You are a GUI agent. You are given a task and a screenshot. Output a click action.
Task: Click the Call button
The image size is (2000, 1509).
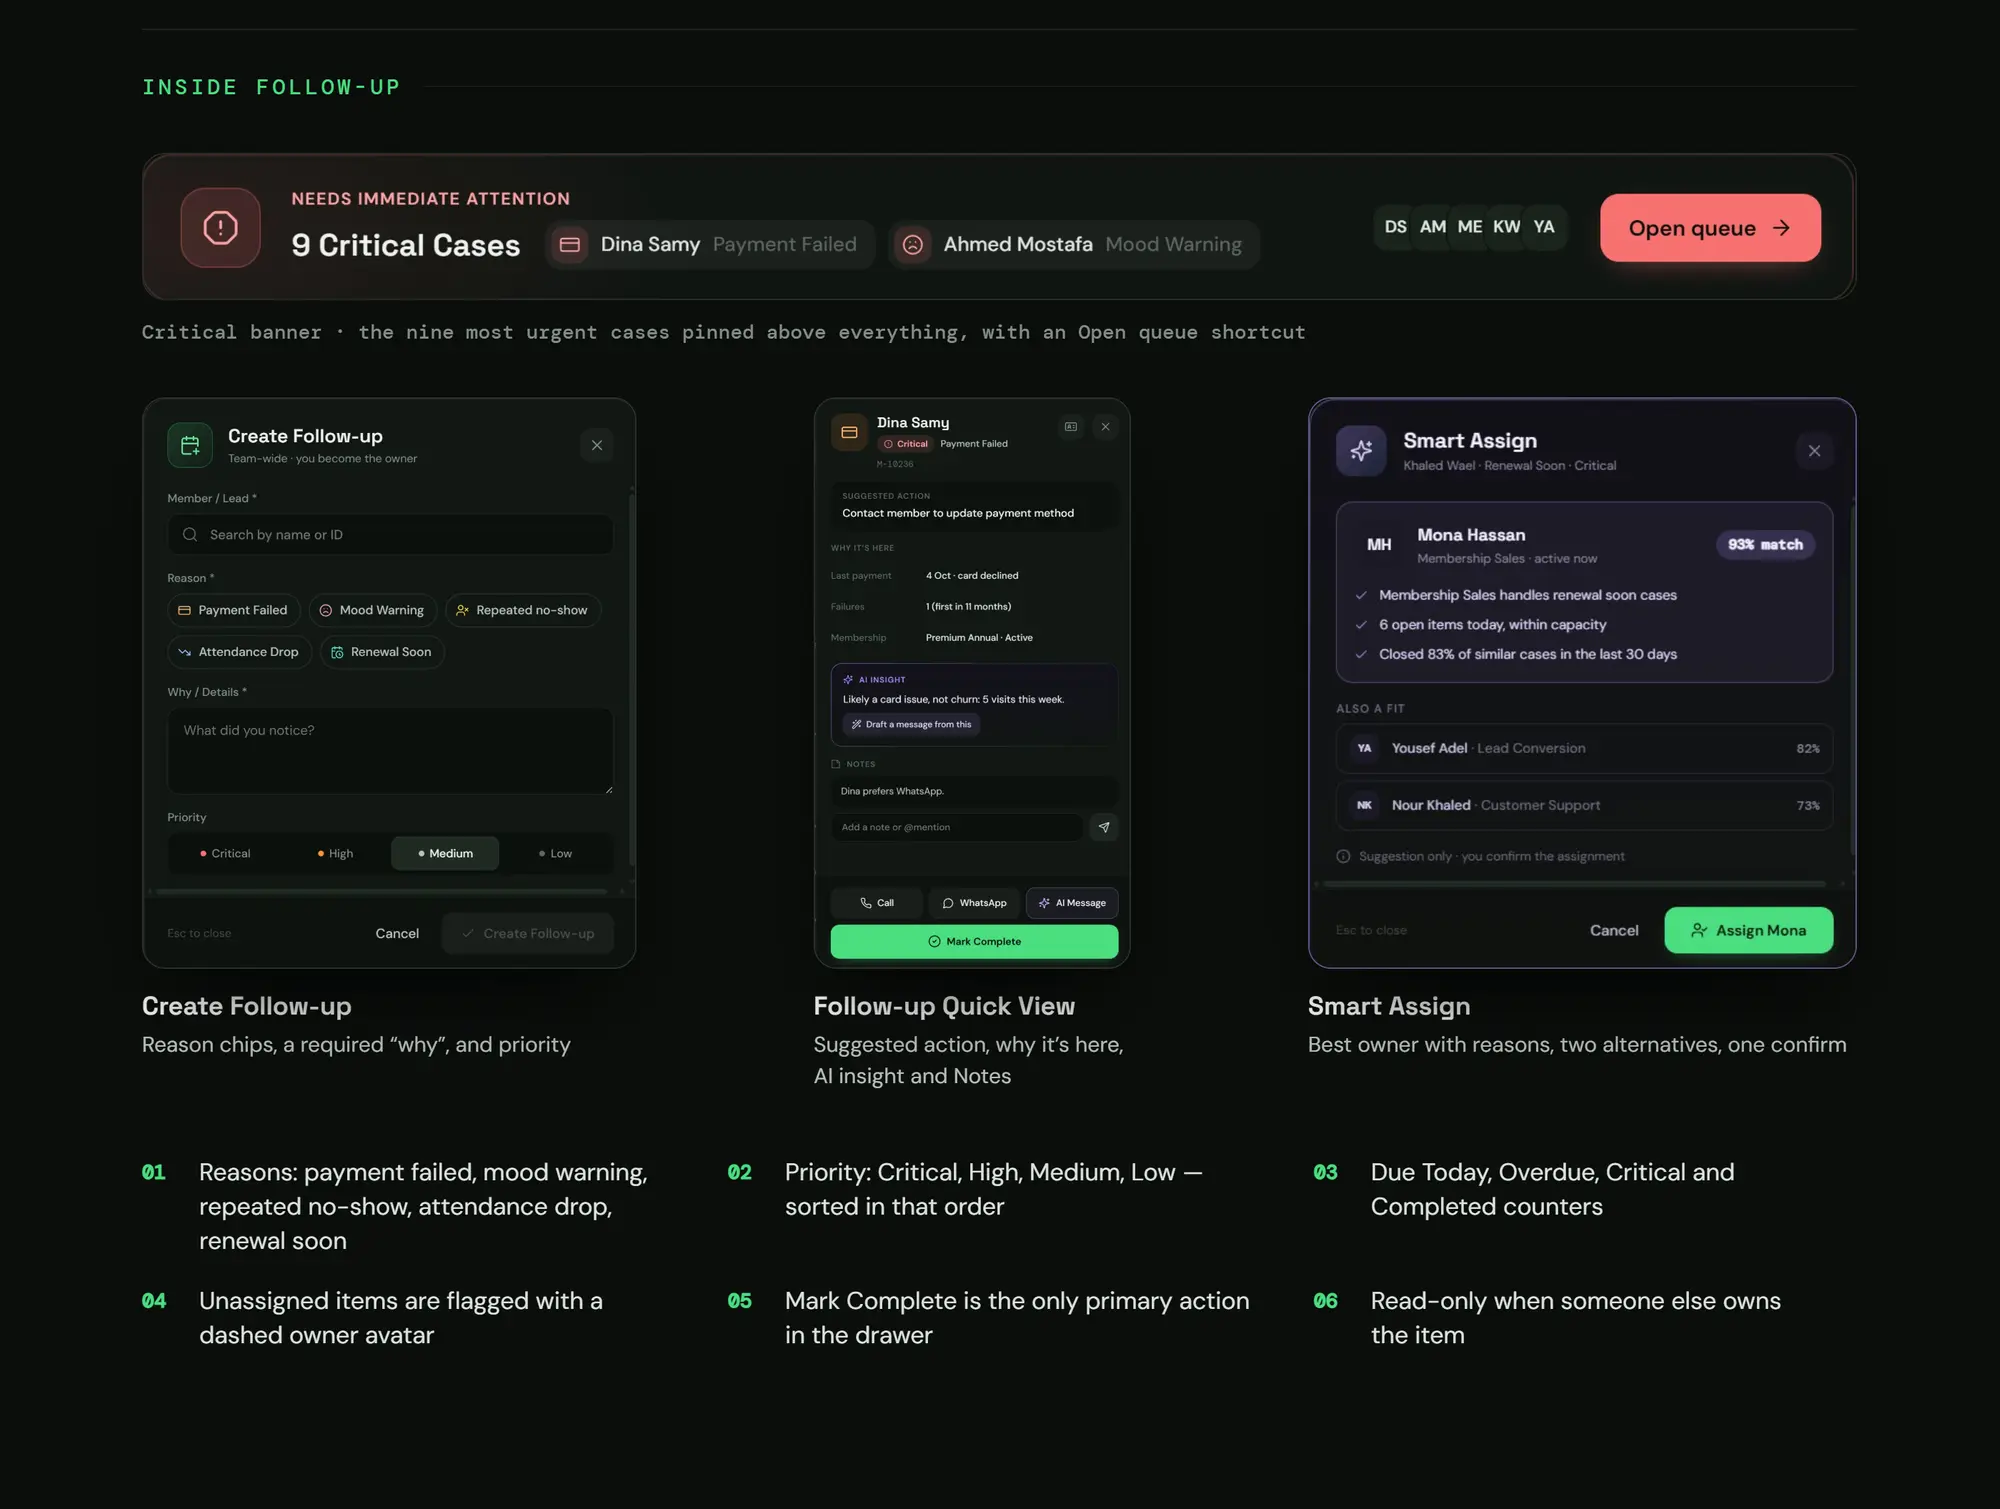pos(877,903)
